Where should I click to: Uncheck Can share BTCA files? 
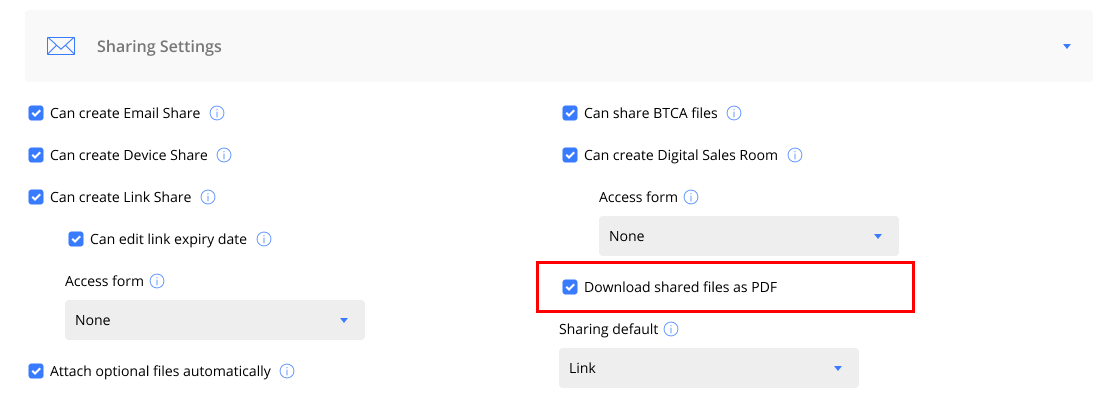click(x=569, y=113)
